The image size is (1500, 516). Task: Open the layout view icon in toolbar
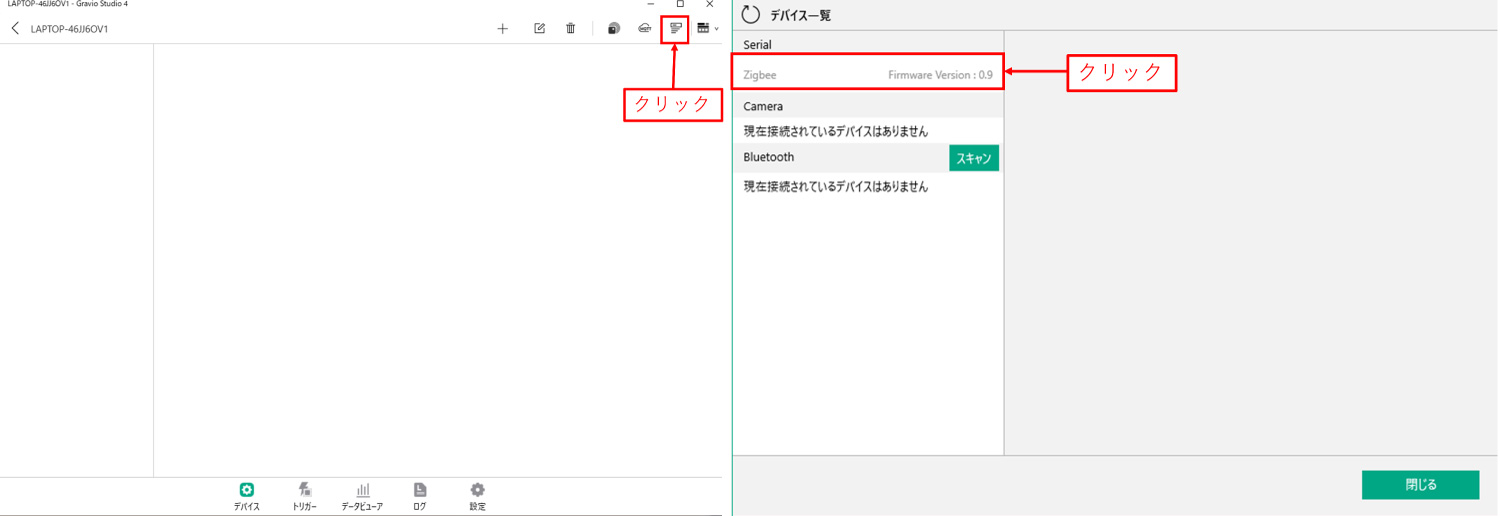click(x=703, y=28)
